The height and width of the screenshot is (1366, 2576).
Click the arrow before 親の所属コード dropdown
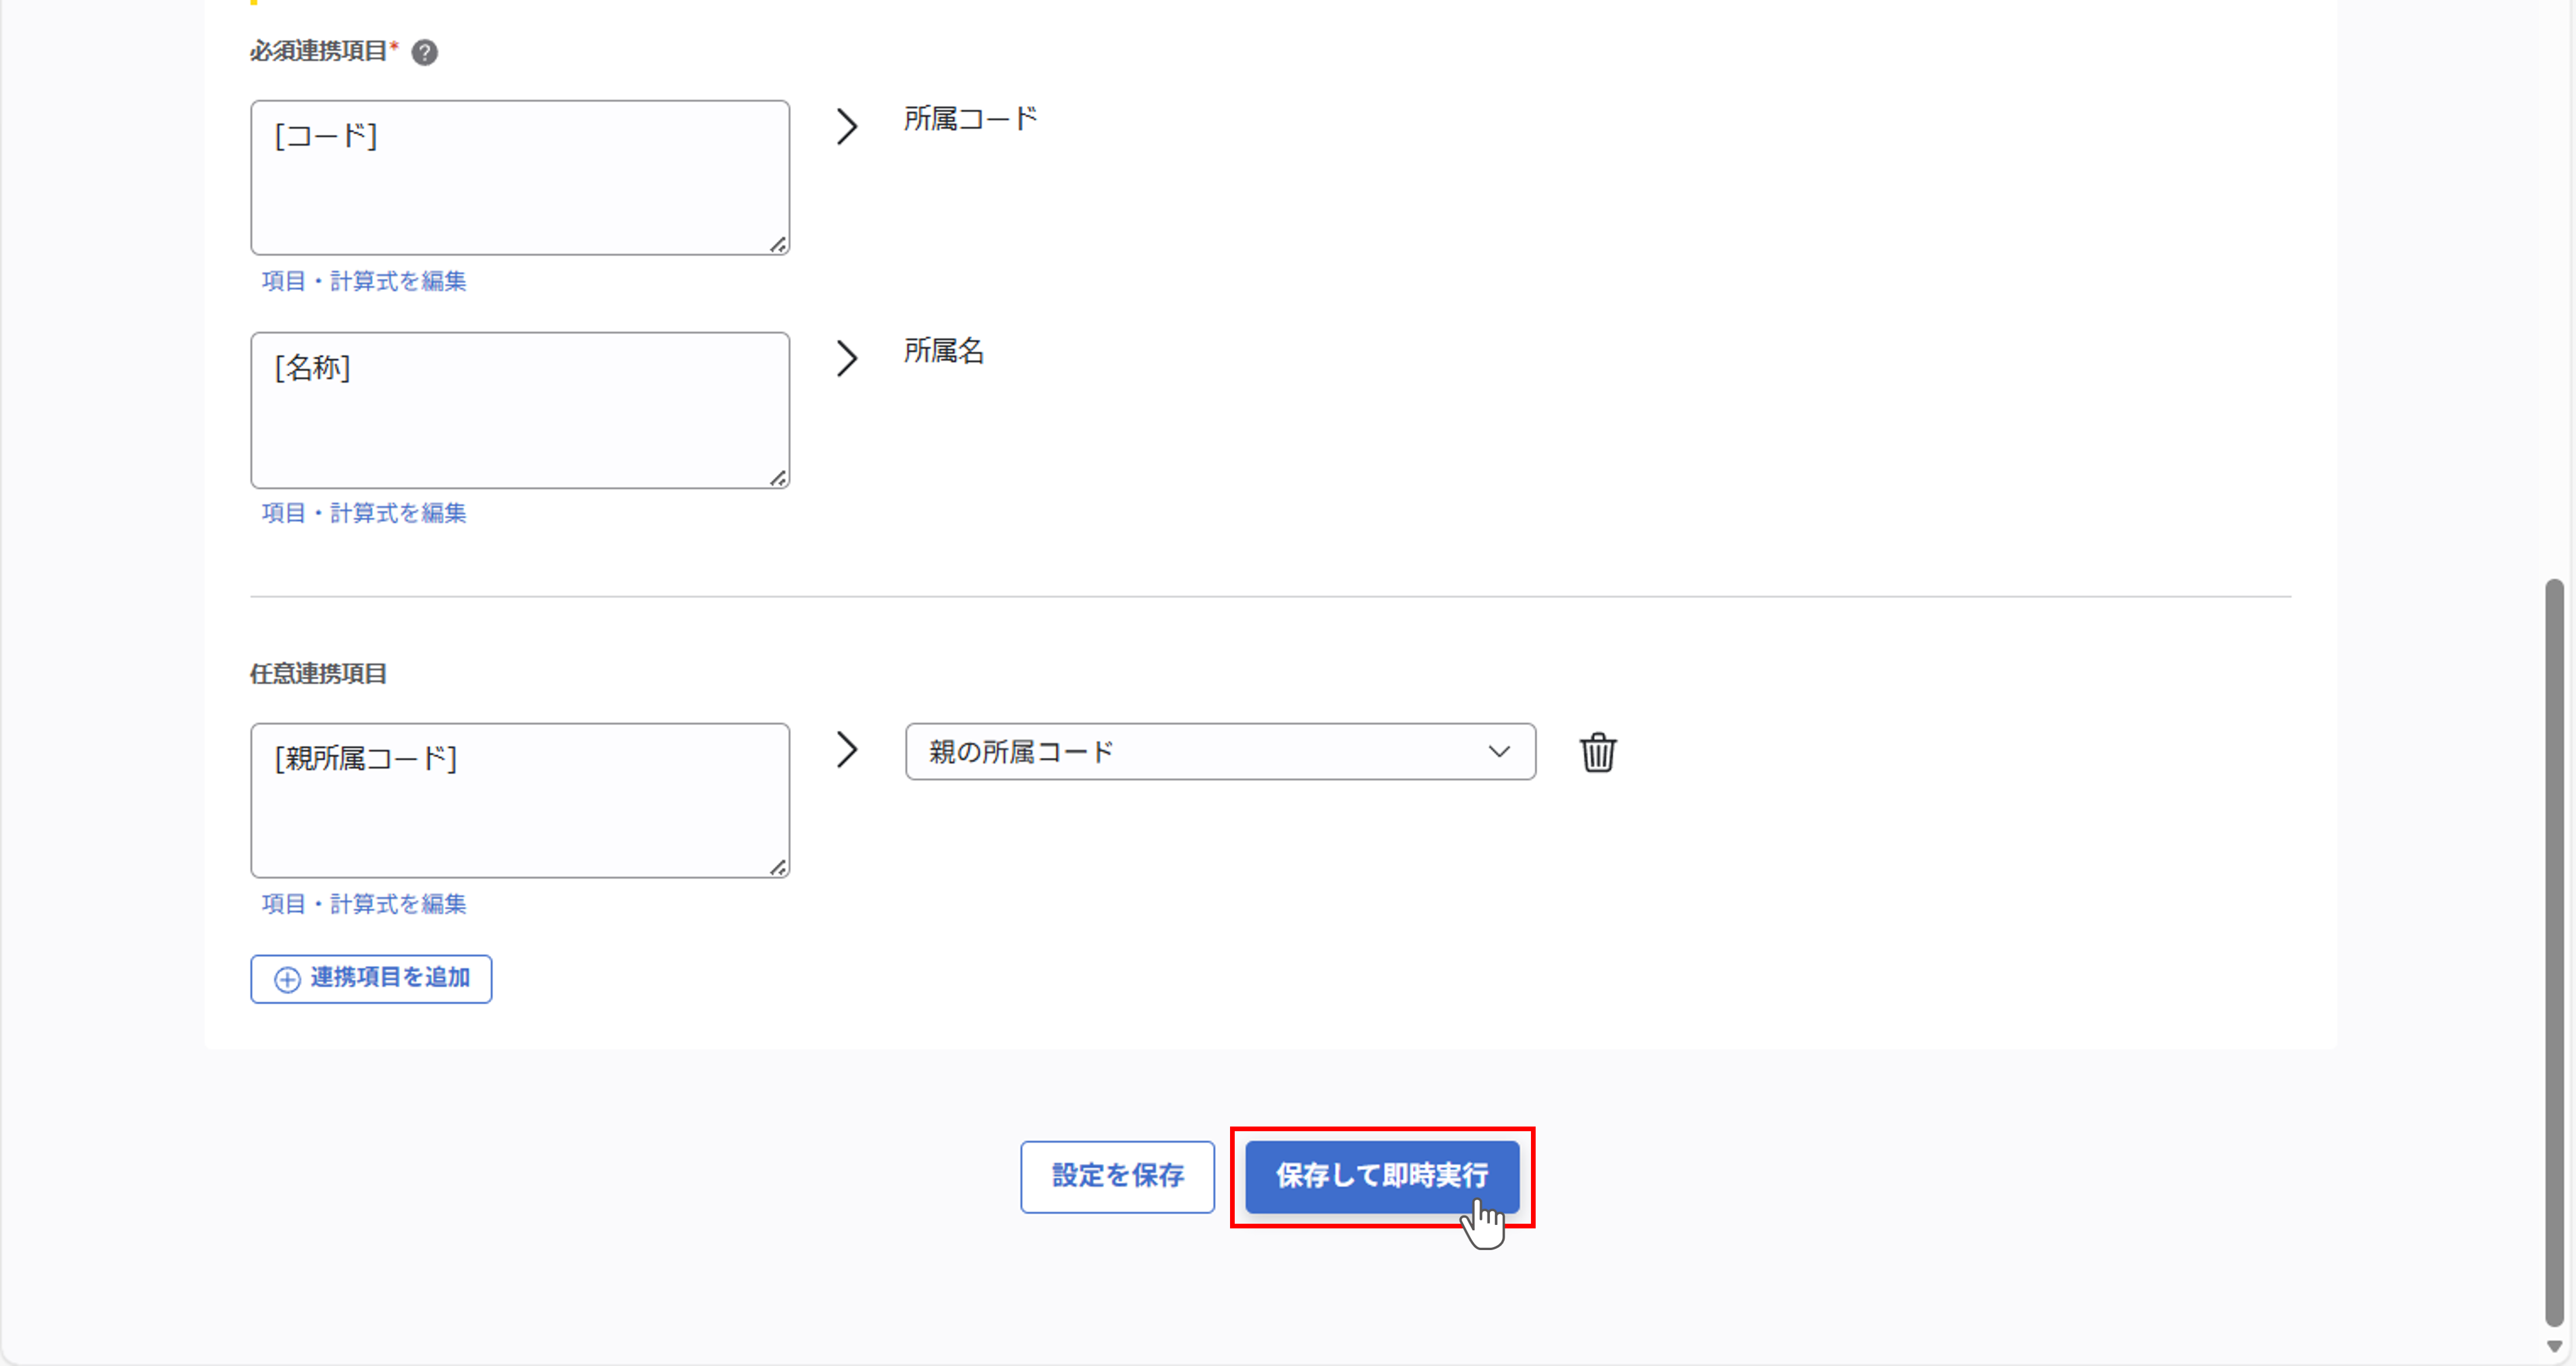[846, 749]
